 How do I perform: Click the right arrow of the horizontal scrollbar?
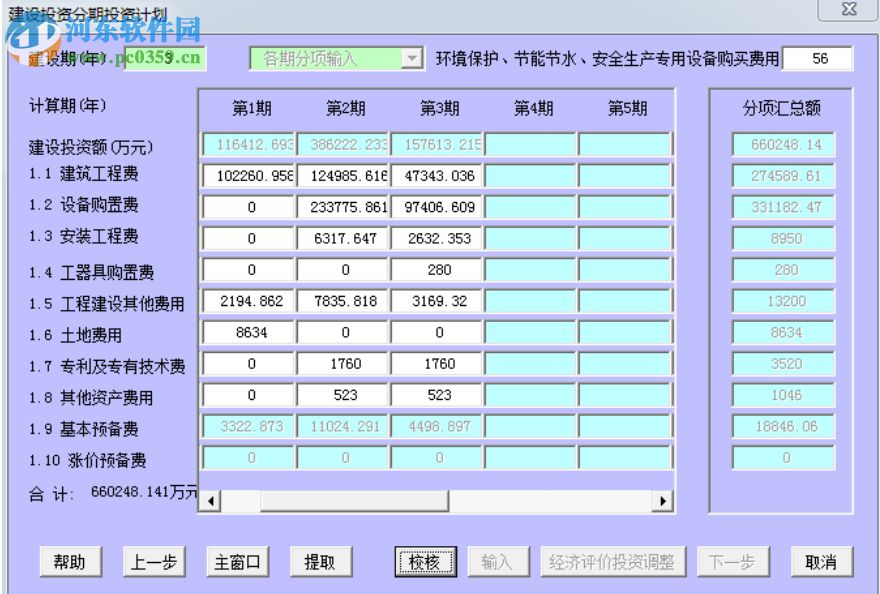[662, 499]
